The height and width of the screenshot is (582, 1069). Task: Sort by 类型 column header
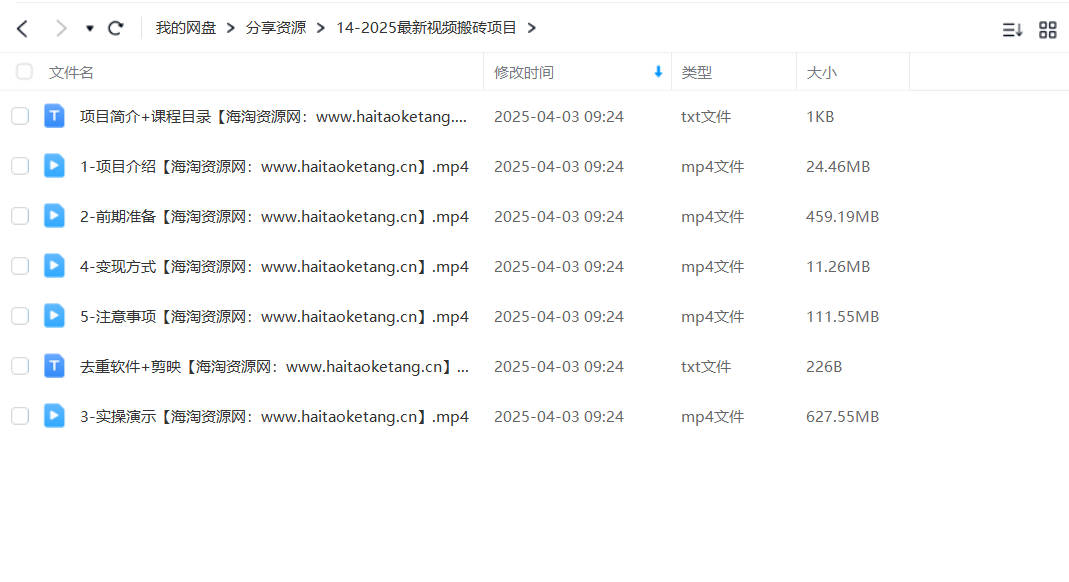(696, 73)
